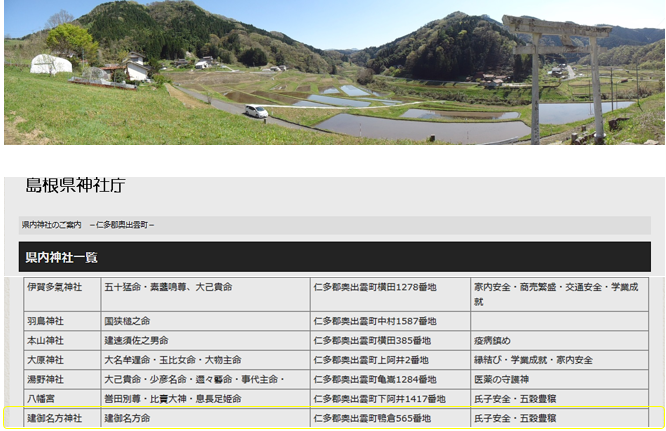The image size is (666, 431).
Task: Click the empty benefits cell in 羽島神社 row
Action: (x=559, y=321)
